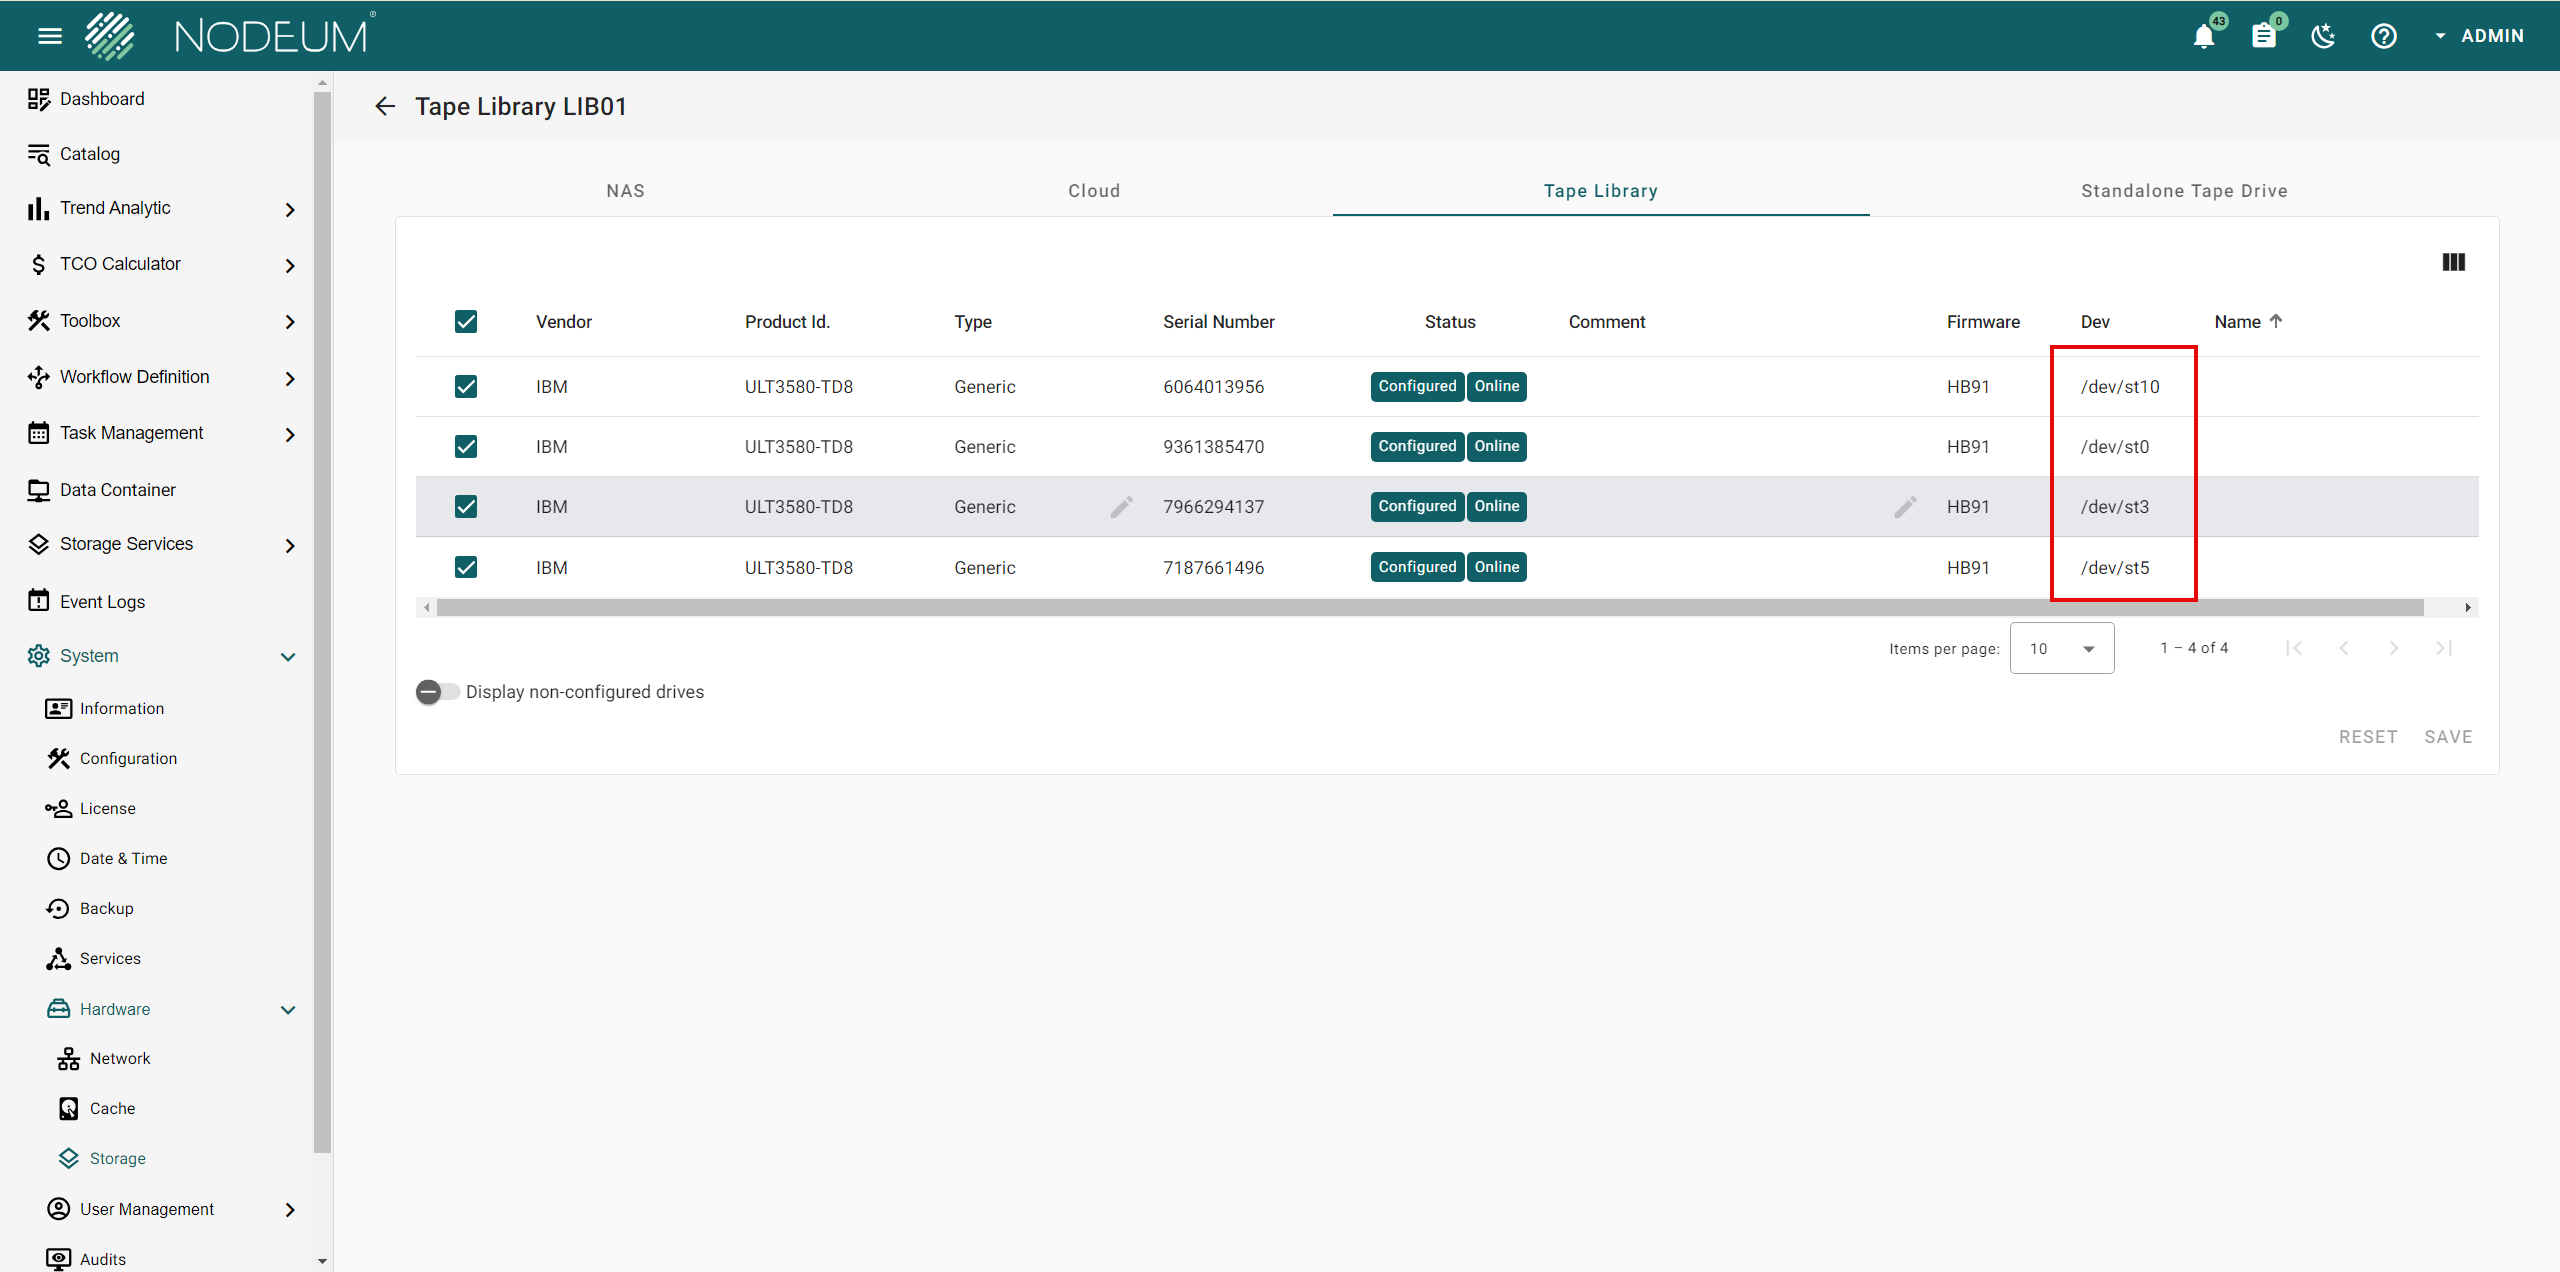2560x1272 pixels.
Task: Uncheck the drive with serial 6064013956
Action: pos(466,386)
